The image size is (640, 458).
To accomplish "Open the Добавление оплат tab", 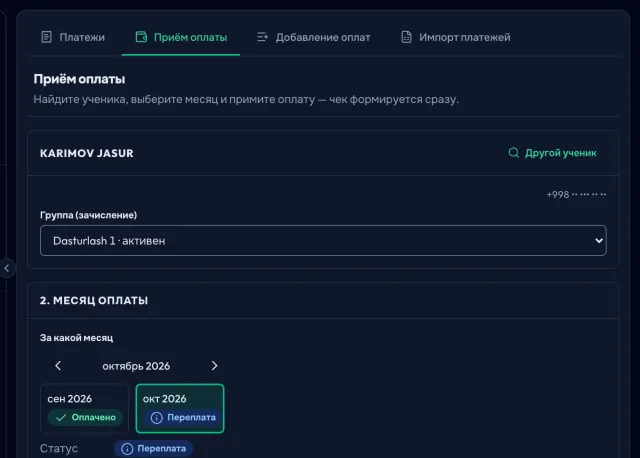I will [x=313, y=37].
